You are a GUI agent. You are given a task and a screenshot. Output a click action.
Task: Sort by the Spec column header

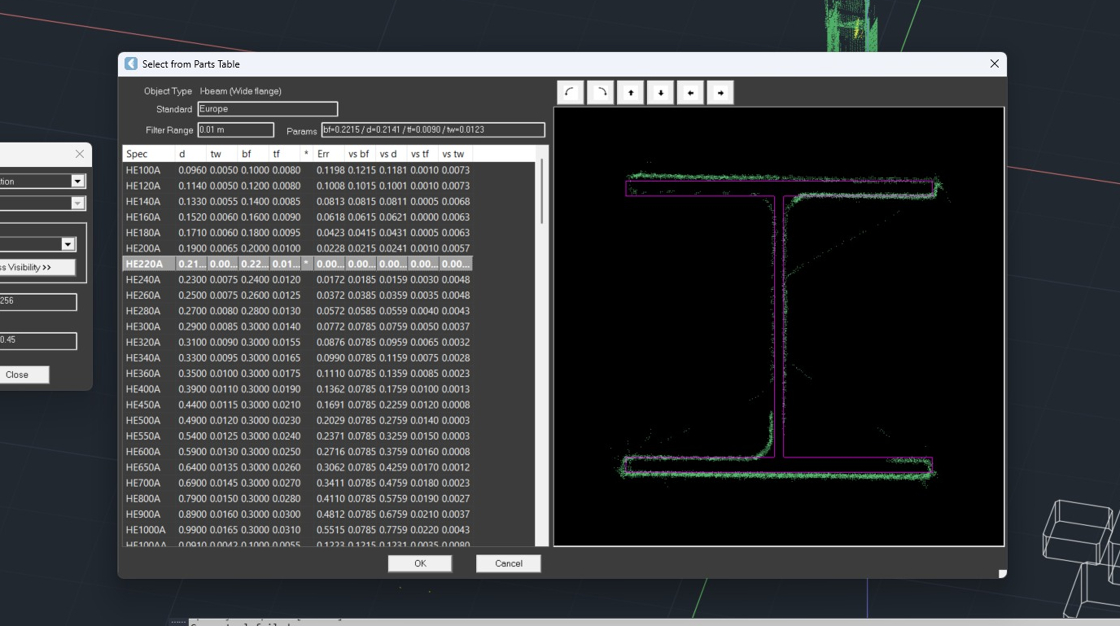pos(149,154)
